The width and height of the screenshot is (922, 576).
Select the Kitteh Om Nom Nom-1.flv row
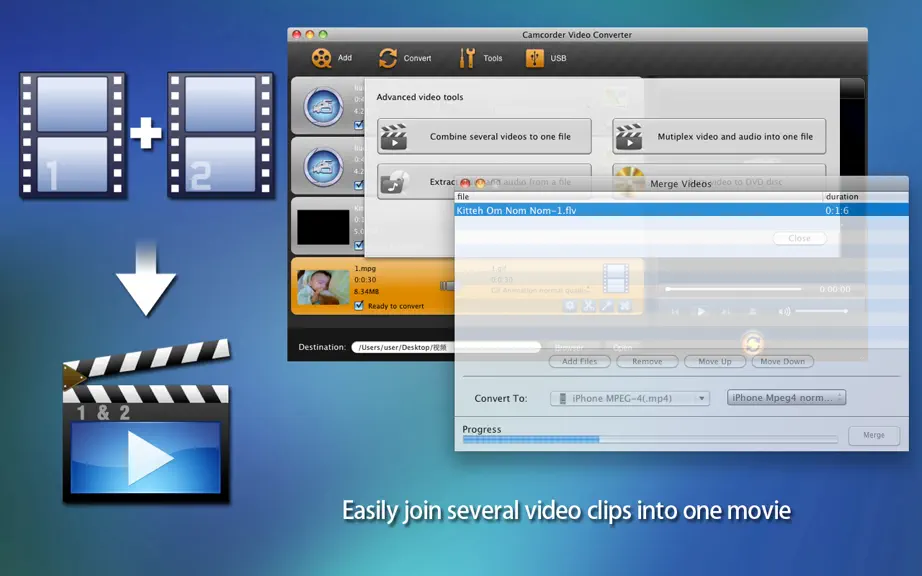point(682,210)
